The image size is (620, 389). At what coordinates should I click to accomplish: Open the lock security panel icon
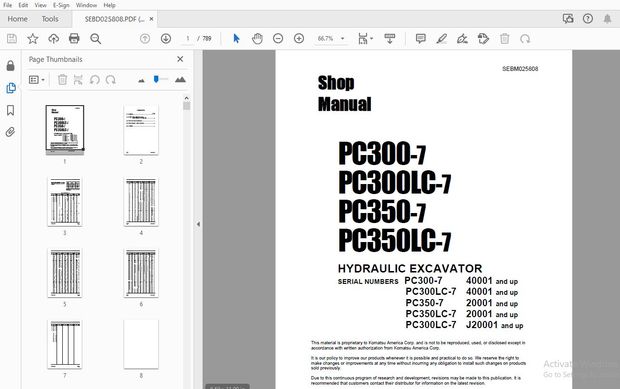click(11, 66)
